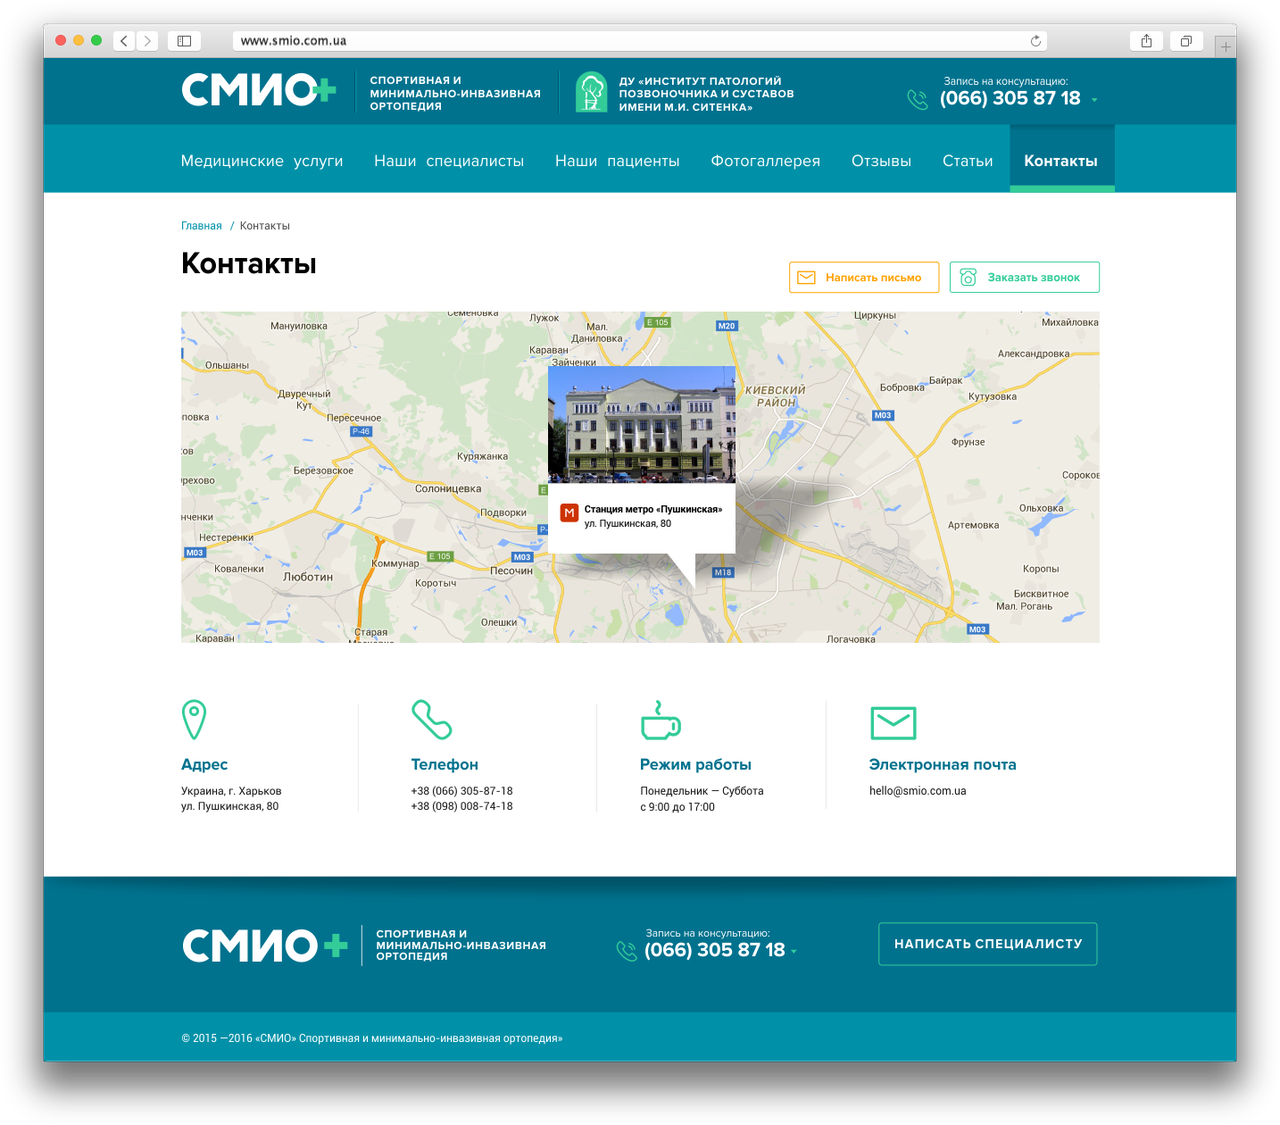Open the Отзывы menu item
The width and height of the screenshot is (1280, 1125).
881,161
